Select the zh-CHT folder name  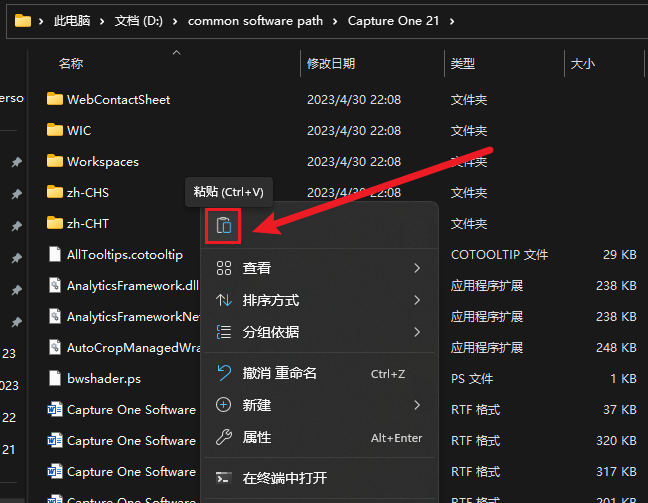pos(88,224)
